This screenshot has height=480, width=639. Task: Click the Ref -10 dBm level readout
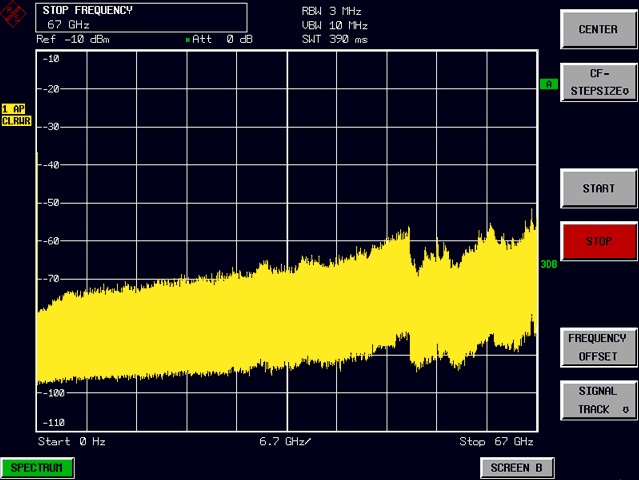coord(72,40)
